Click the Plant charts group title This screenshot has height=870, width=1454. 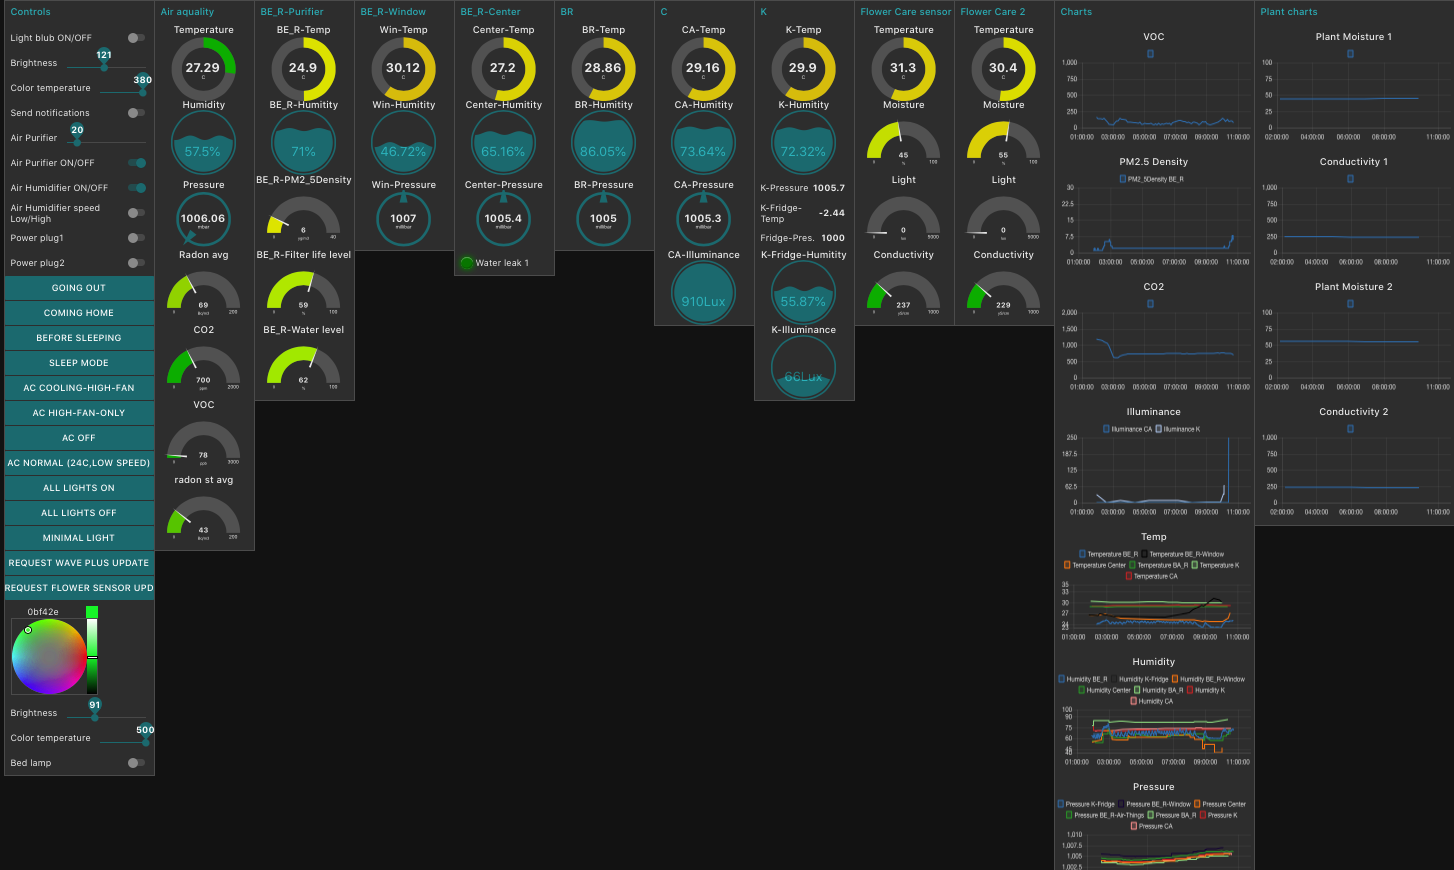point(1289,12)
